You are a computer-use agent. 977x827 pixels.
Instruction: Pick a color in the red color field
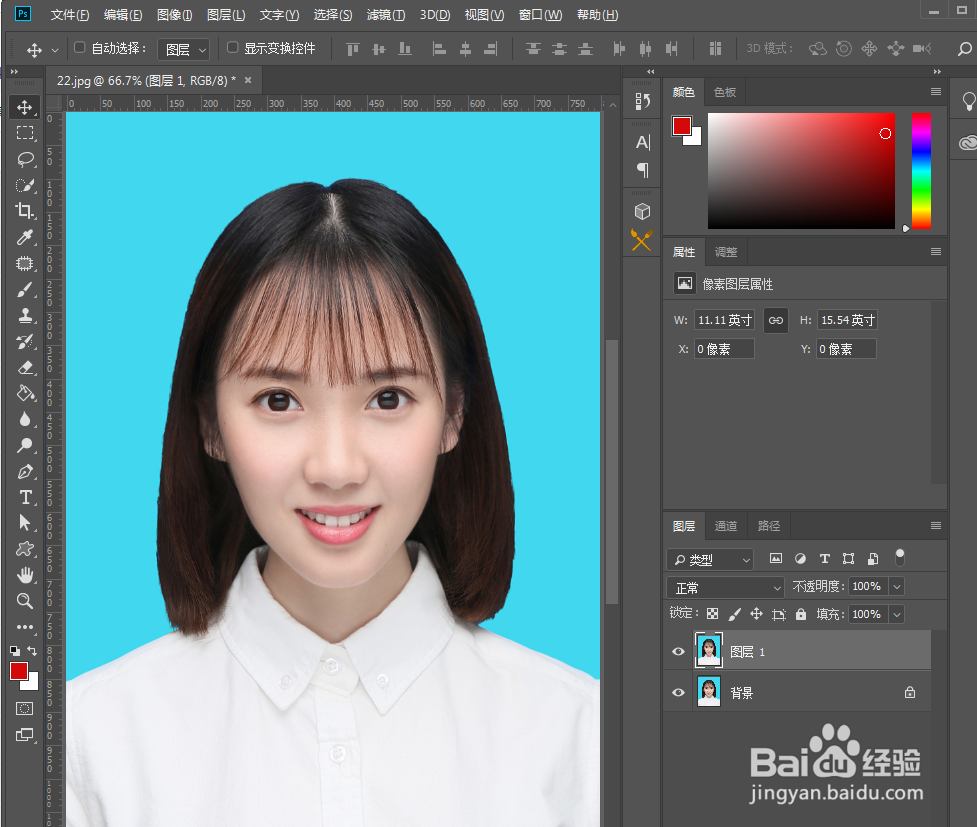801,171
